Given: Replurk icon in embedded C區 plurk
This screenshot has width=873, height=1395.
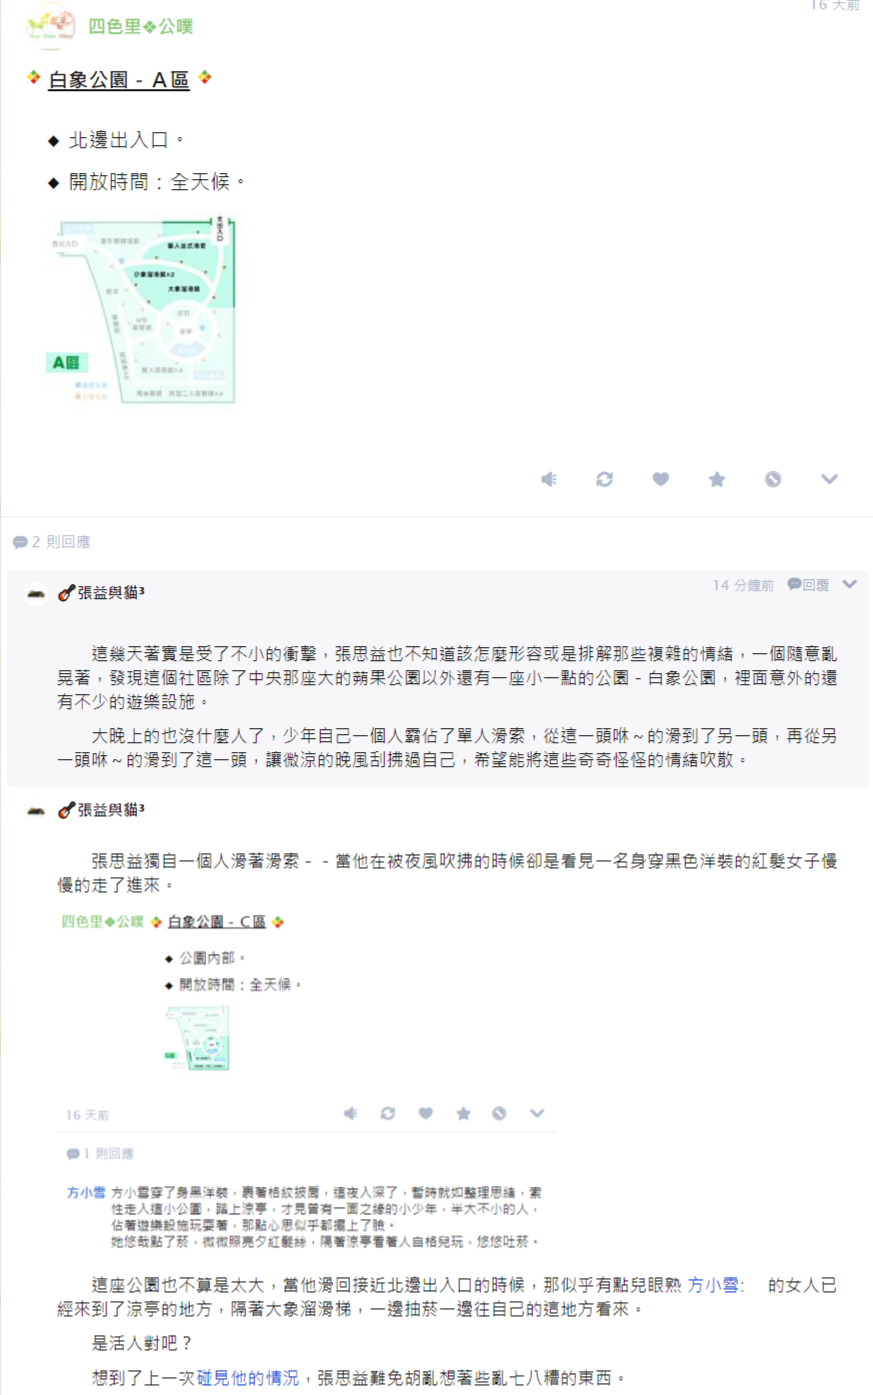Looking at the screenshot, I should point(388,1113).
